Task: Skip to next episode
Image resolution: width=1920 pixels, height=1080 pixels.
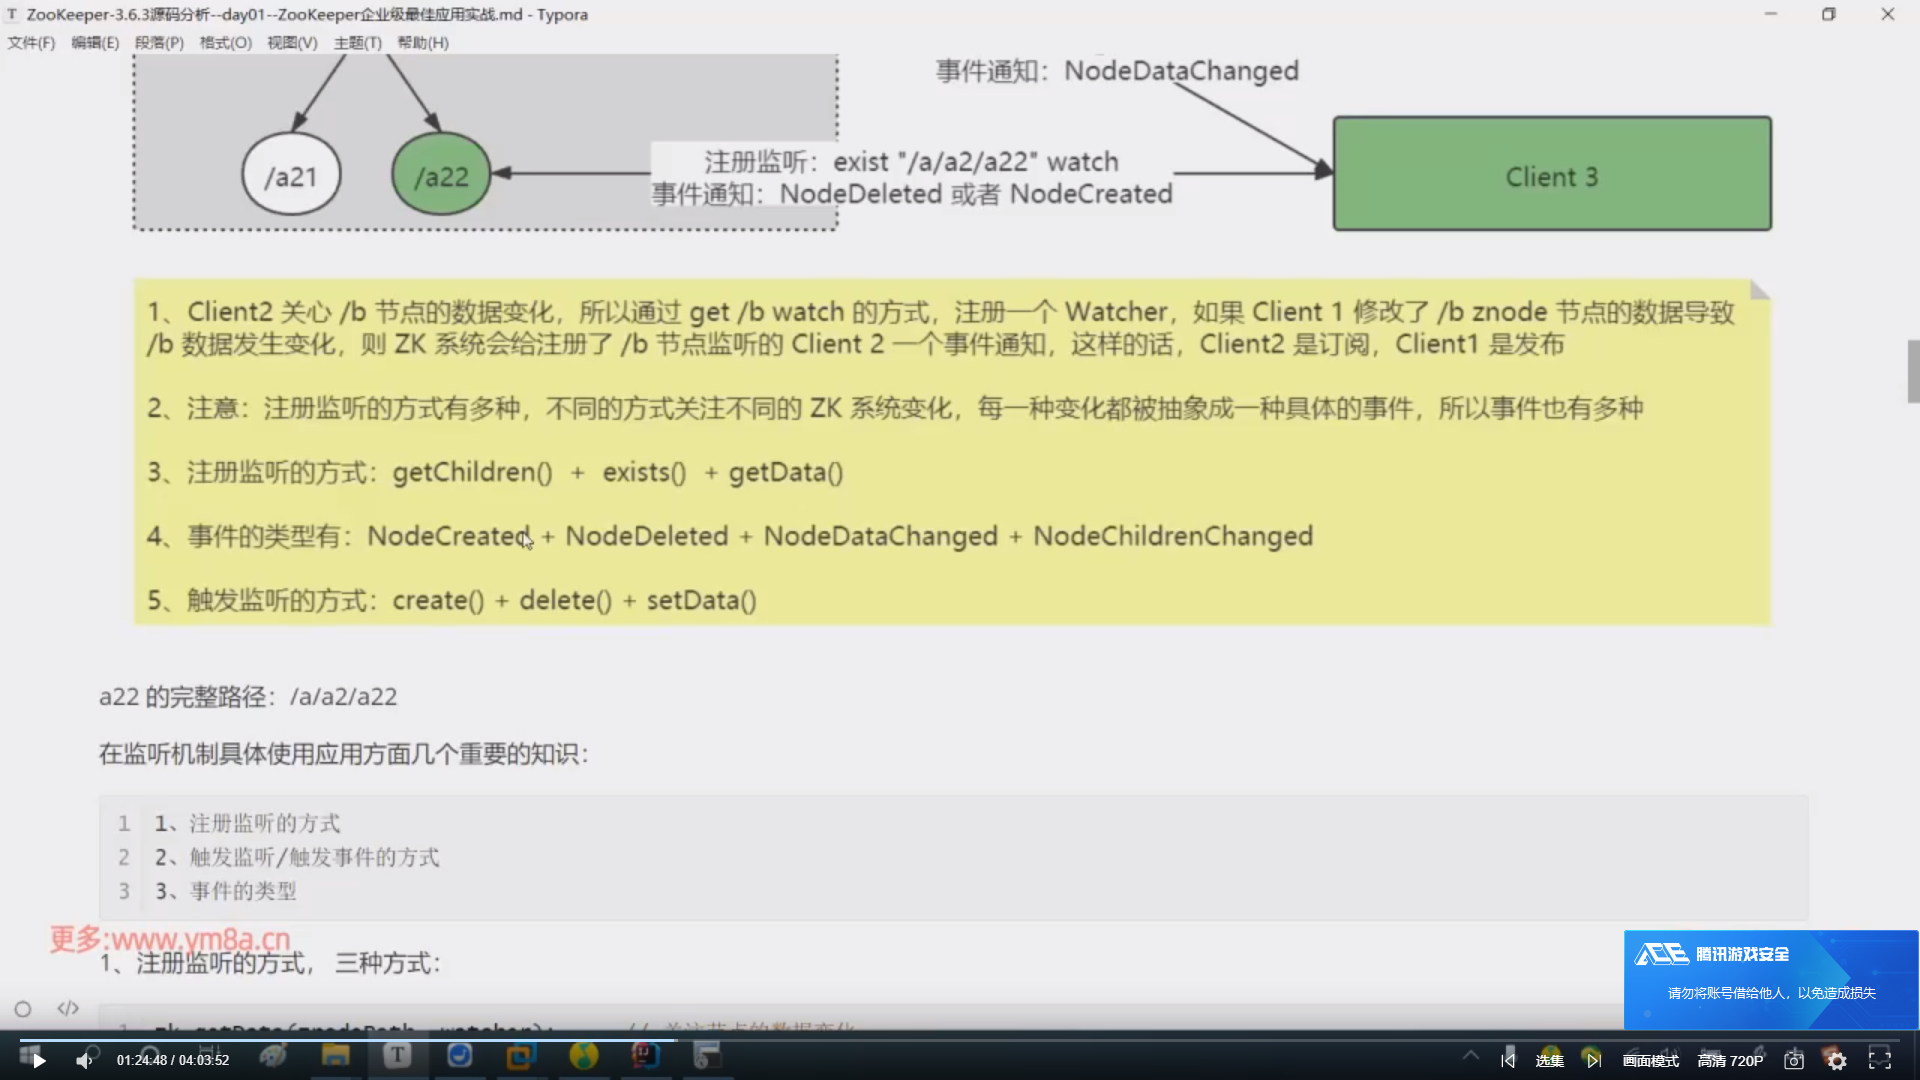Action: tap(1593, 1060)
